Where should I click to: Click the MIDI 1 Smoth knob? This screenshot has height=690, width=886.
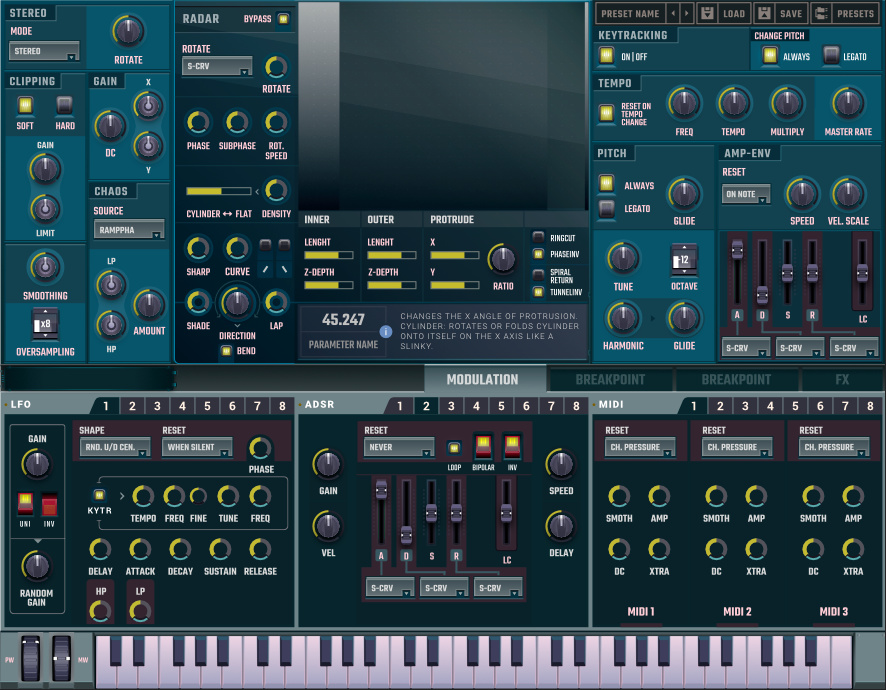pos(619,496)
